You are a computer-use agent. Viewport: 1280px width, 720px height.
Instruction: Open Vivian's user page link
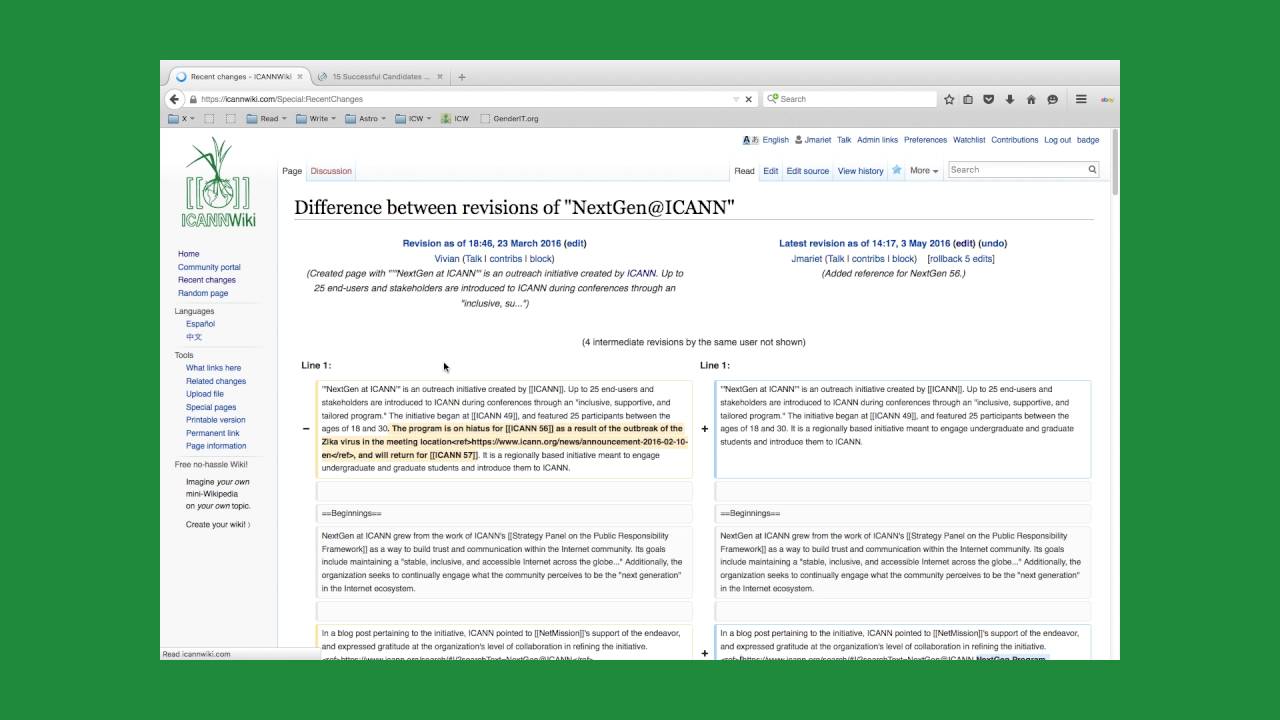(447, 259)
